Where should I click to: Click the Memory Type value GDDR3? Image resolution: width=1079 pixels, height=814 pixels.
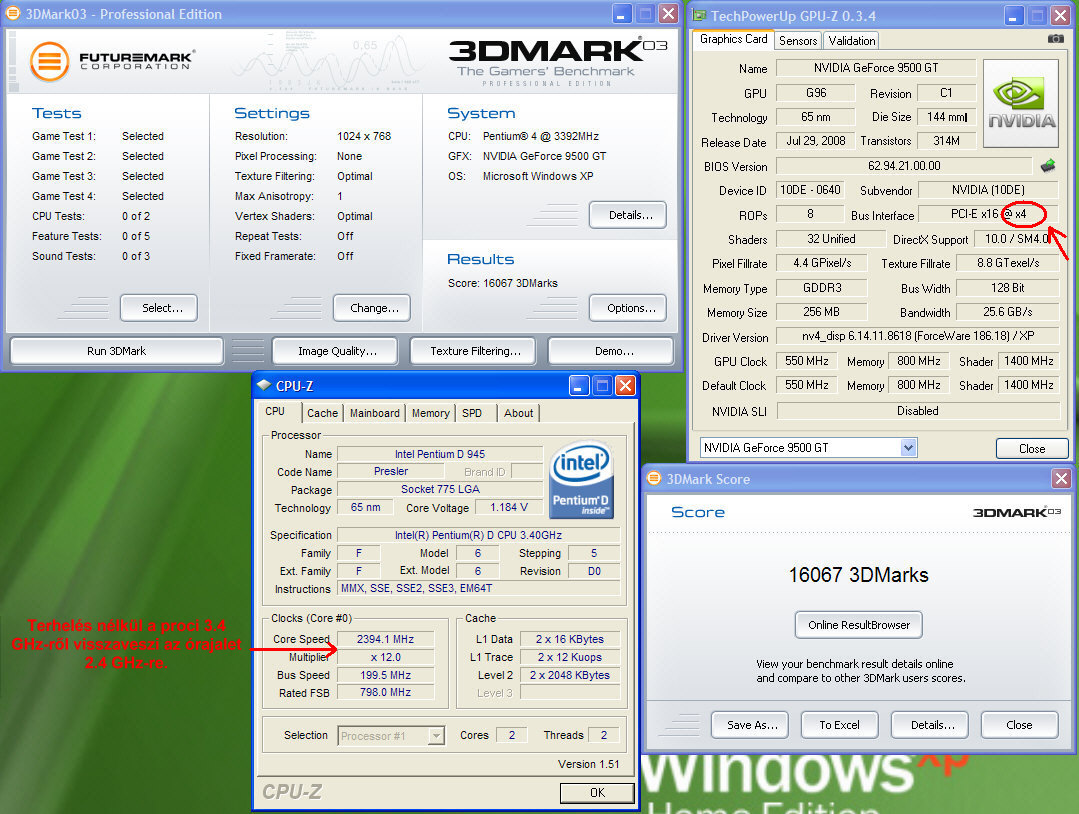click(x=822, y=288)
